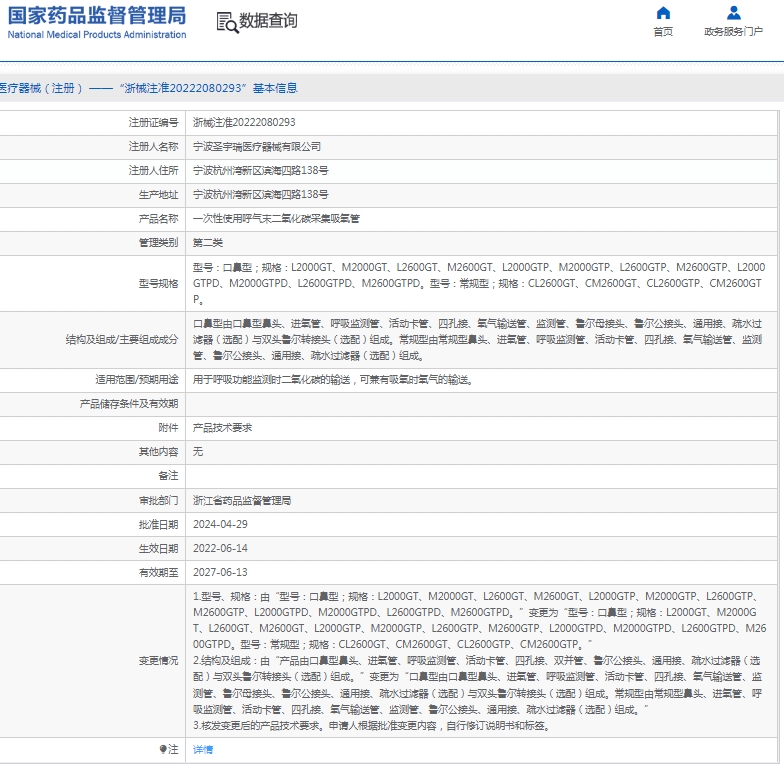Click the 数据查询 search document icon
Screen dimensions: 784x769
pyautogui.click(x=228, y=22)
